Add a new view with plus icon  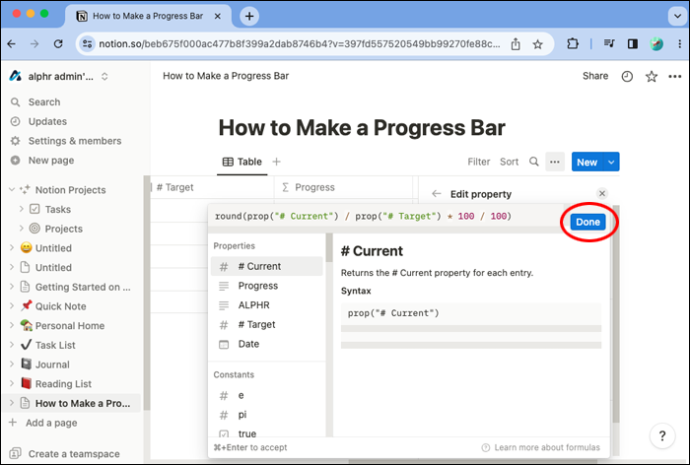276,162
